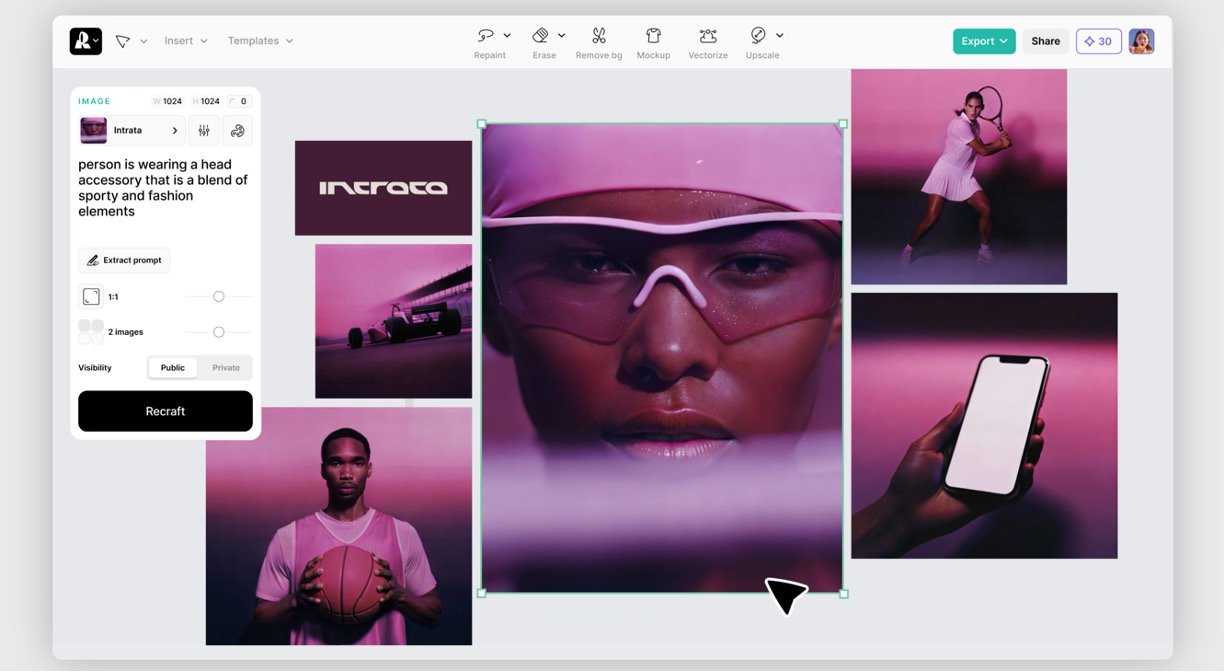This screenshot has height=672, width=1224.
Task: Open the Insert menu
Action: point(186,41)
